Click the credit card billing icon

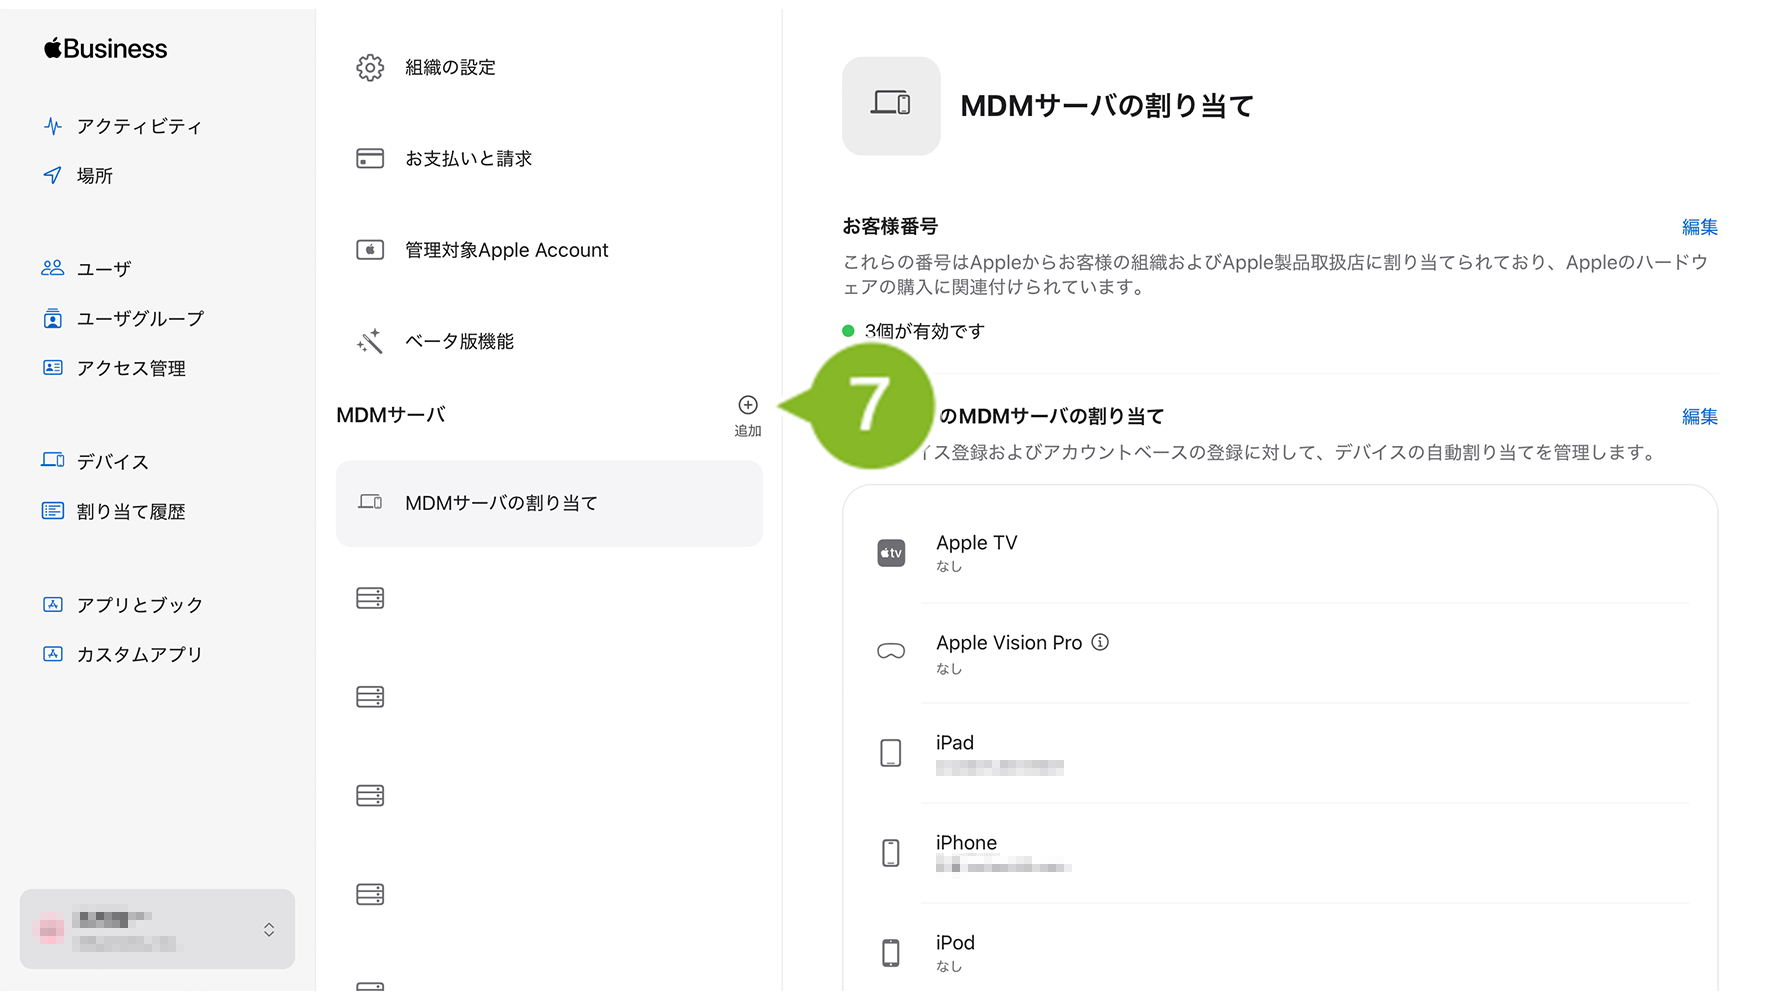click(x=370, y=158)
